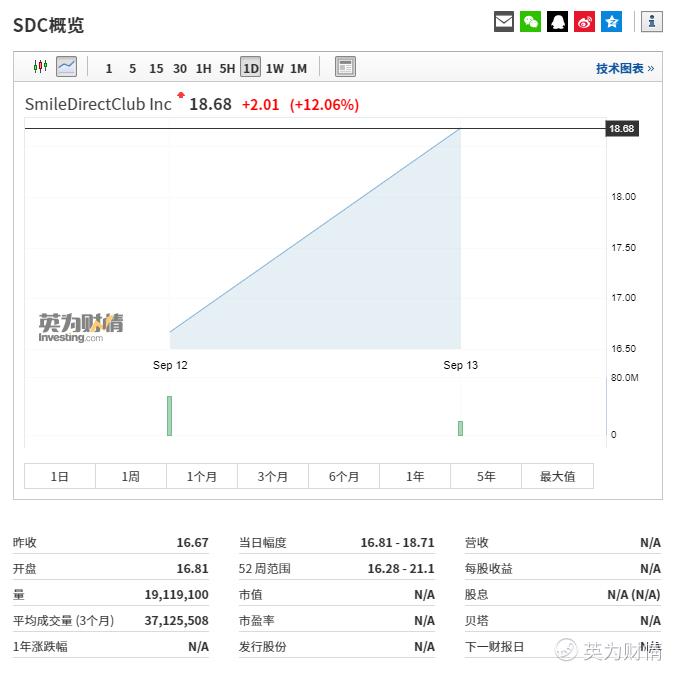Click the Sep 12 volume bar
This screenshot has height=675, width=675.
click(x=170, y=416)
